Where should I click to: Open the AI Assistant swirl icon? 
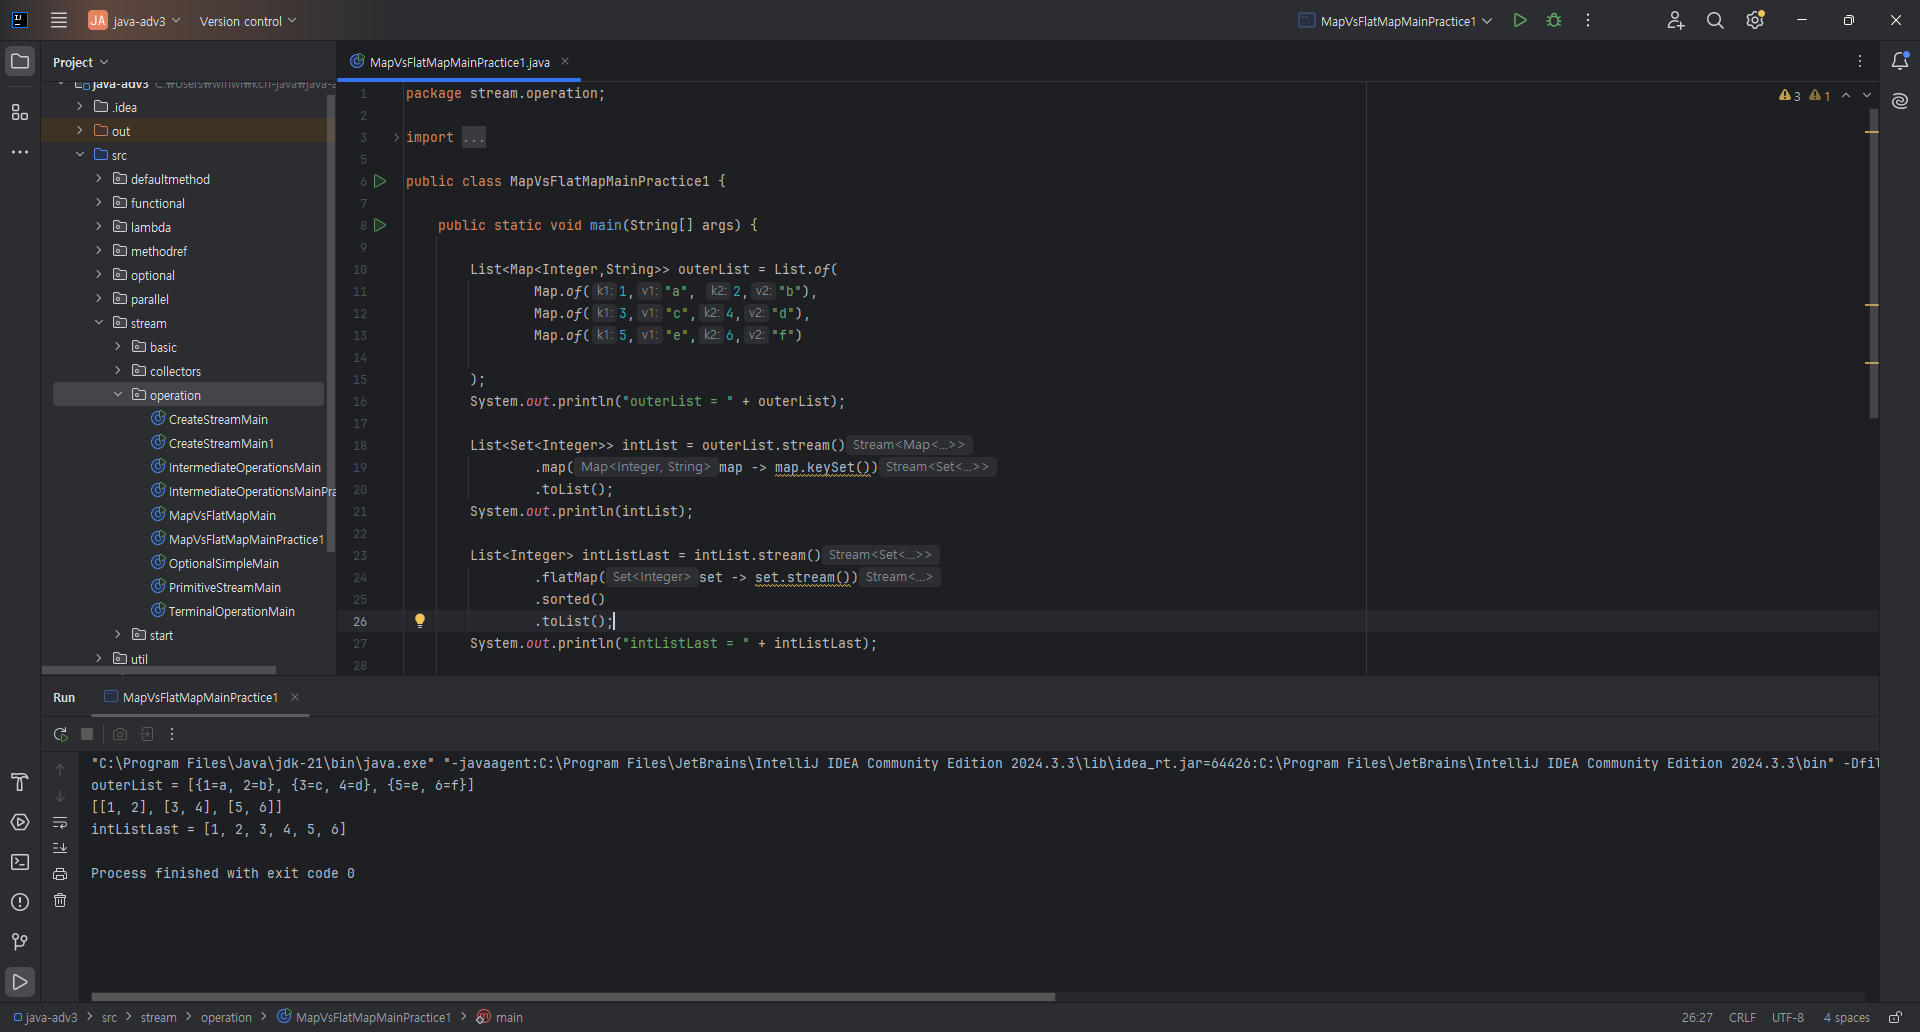click(1900, 101)
